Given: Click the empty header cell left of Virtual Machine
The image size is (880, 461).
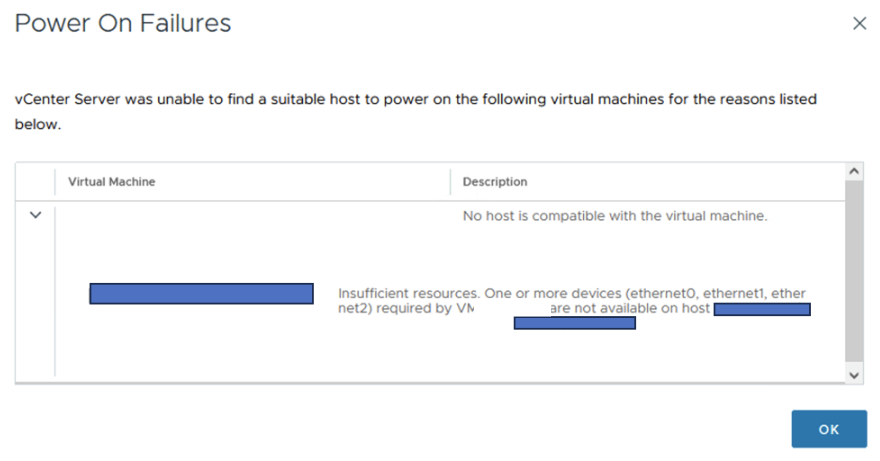Looking at the screenshot, I should coord(35,182).
